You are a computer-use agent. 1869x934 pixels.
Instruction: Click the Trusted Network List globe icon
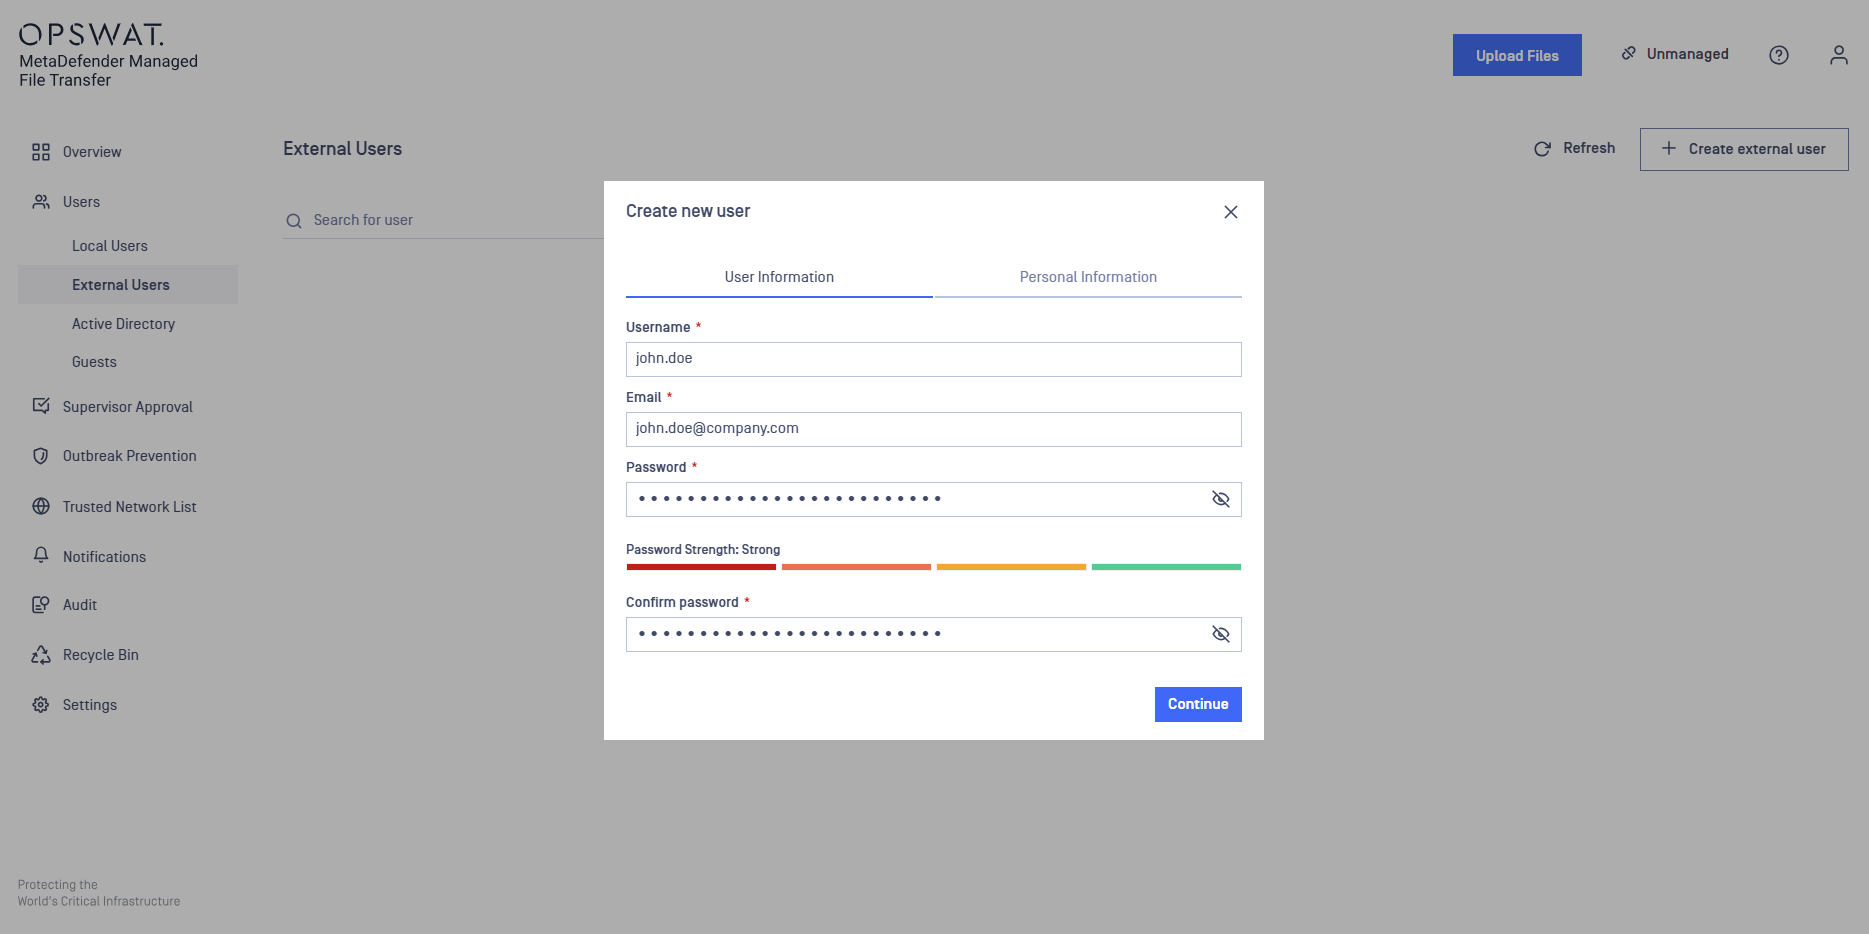tap(41, 506)
